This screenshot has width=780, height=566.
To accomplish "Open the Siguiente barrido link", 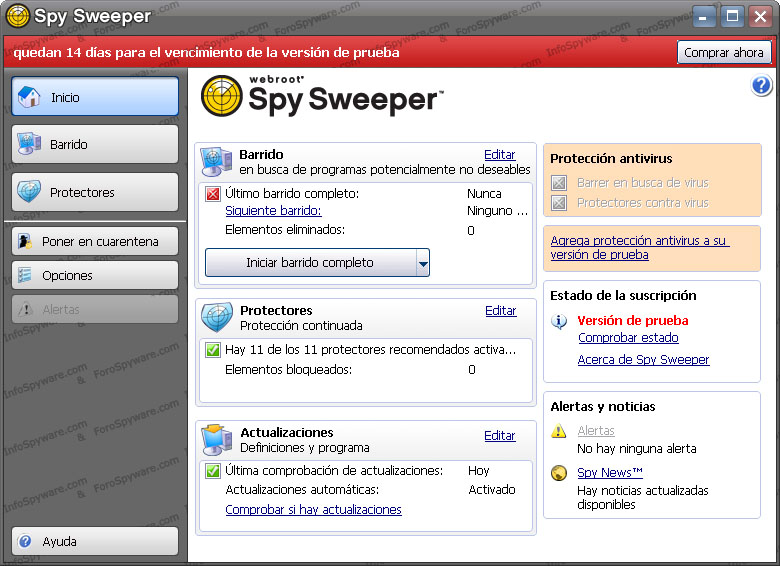I will (273, 211).
